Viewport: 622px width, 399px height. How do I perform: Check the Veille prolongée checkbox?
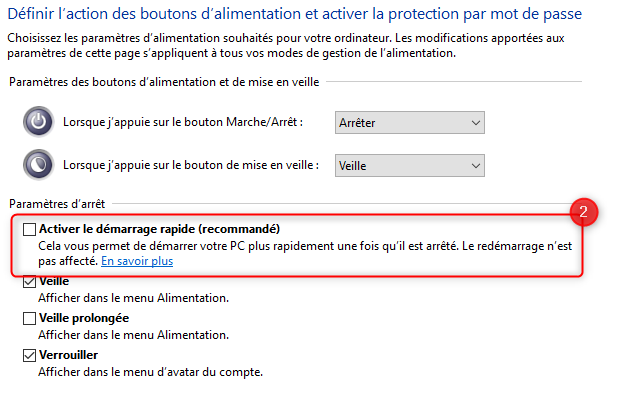[x=29, y=318]
